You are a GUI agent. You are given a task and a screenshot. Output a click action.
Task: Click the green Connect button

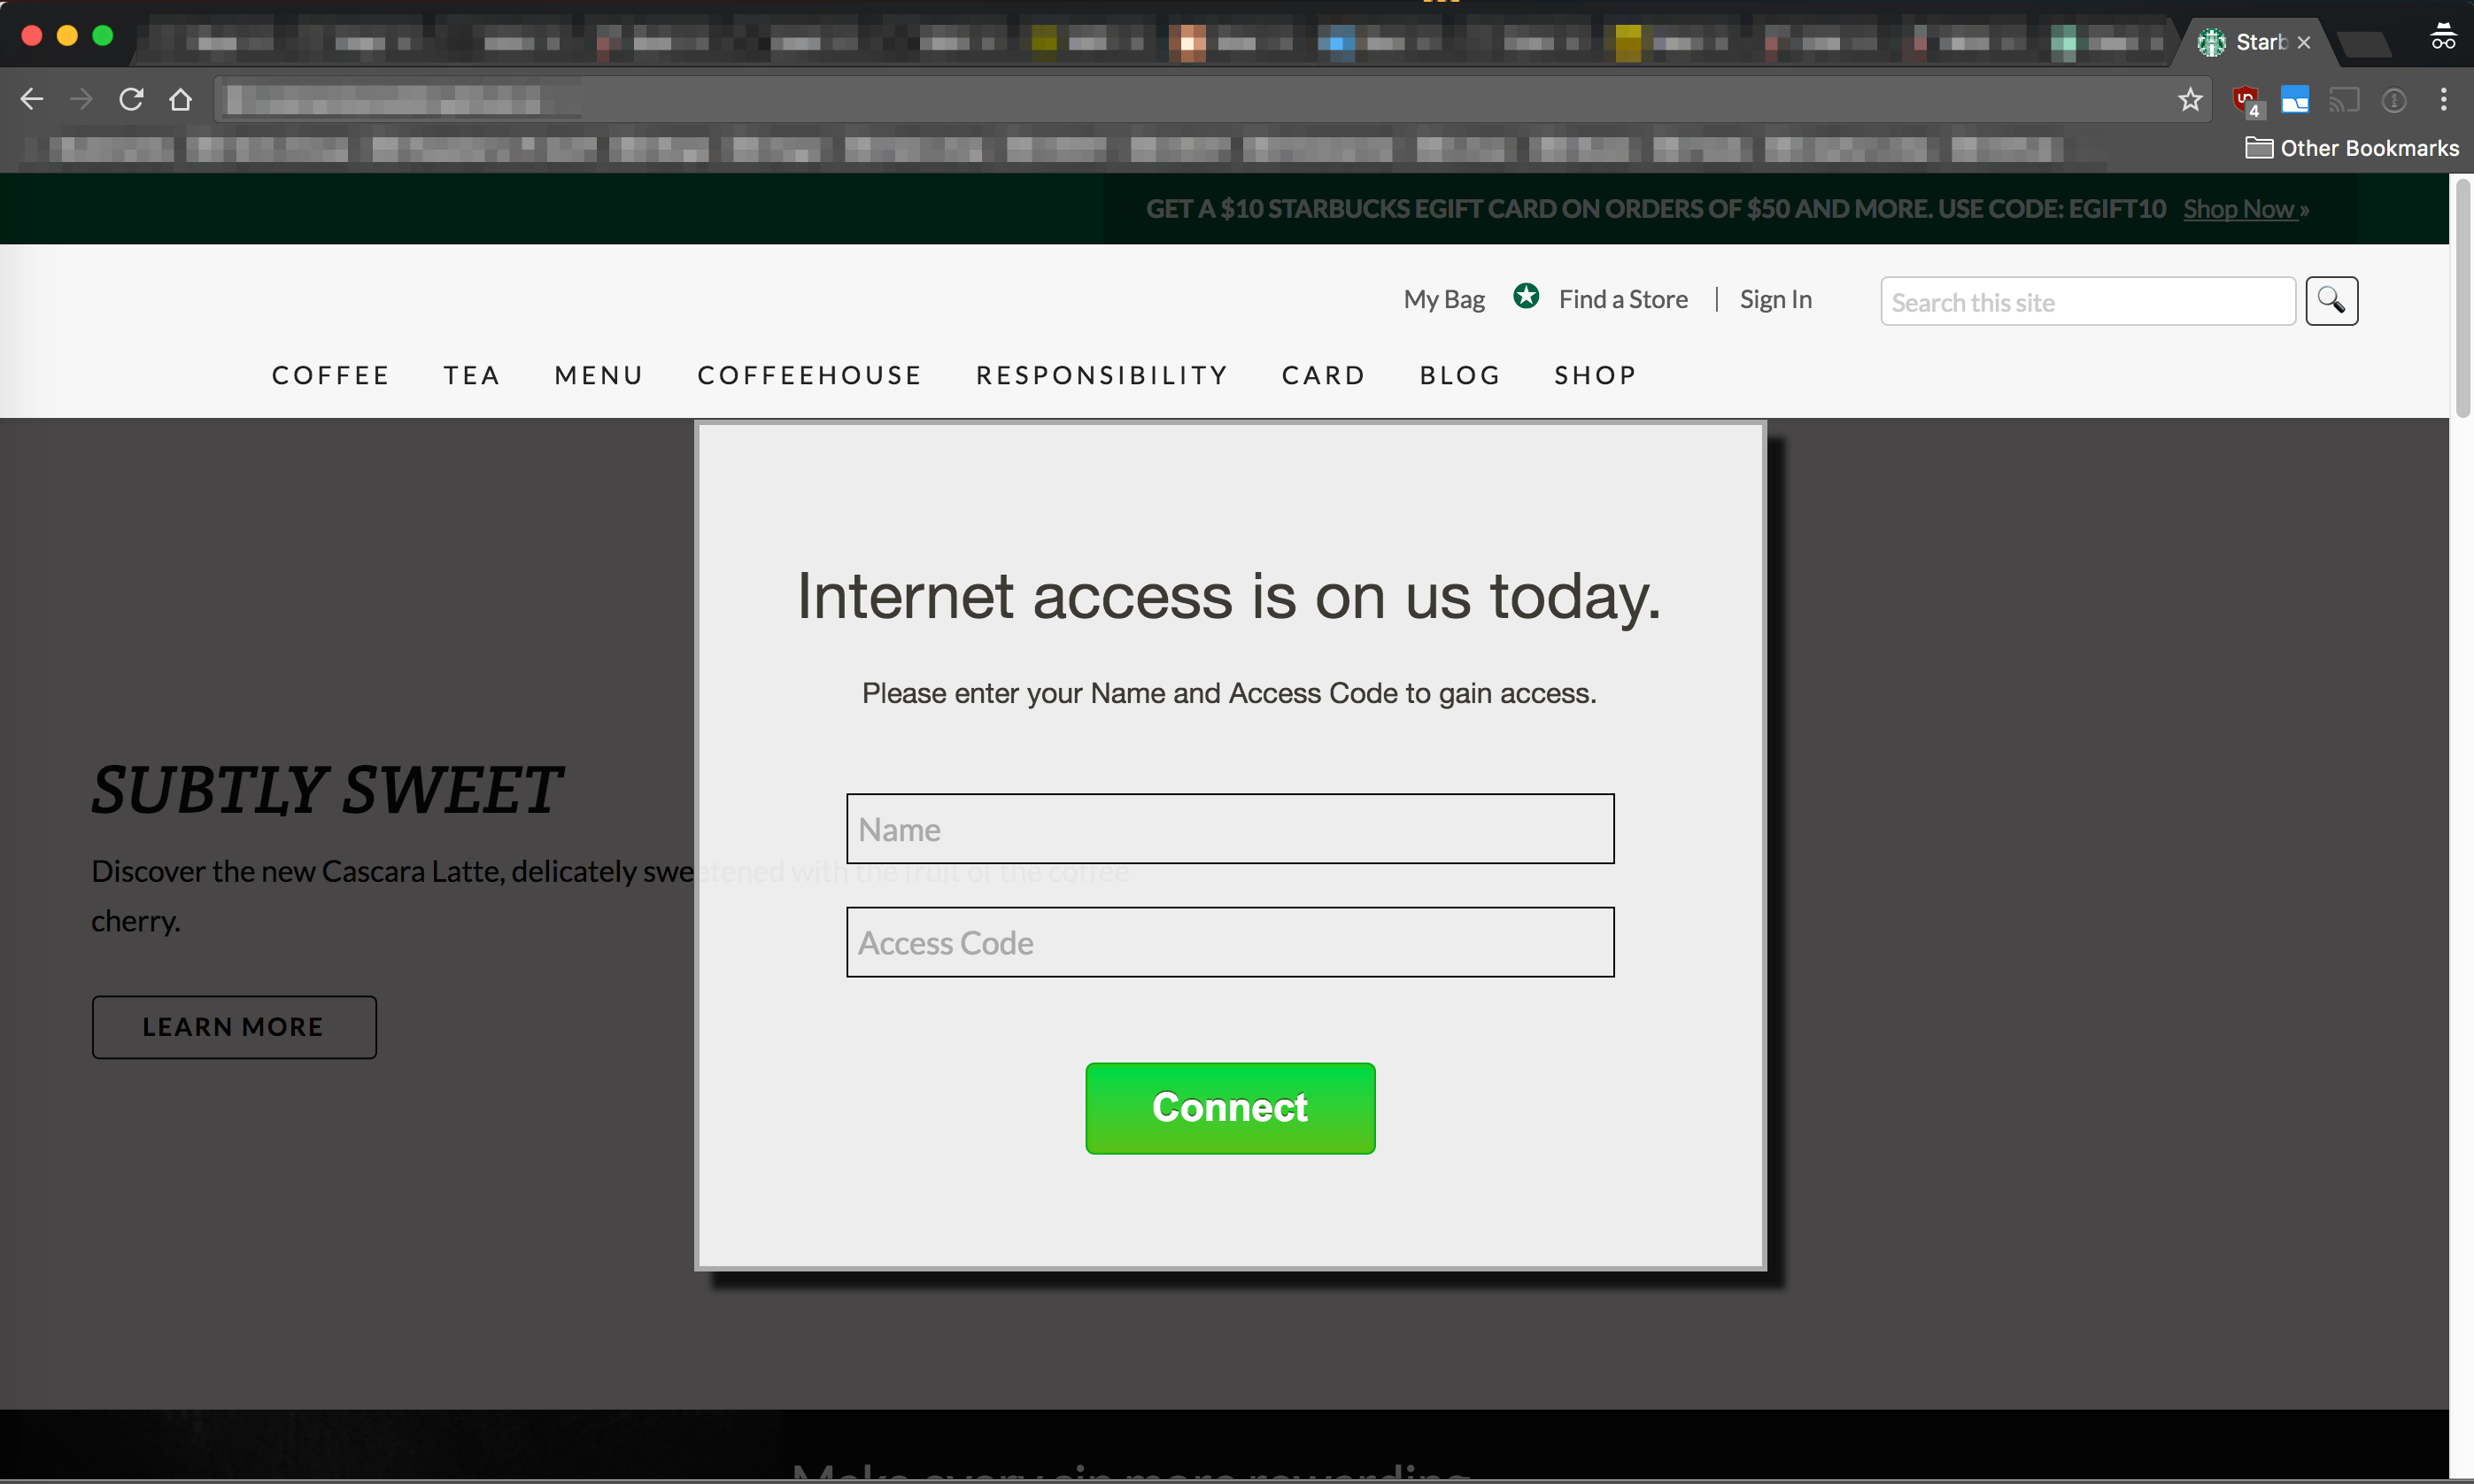[x=1230, y=1108]
